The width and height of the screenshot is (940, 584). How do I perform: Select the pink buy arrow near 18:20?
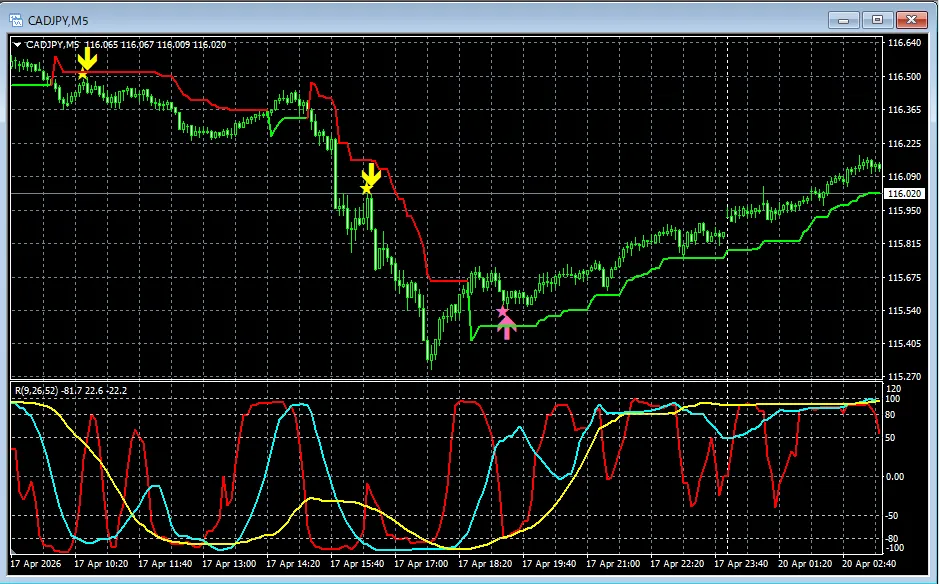[507, 327]
